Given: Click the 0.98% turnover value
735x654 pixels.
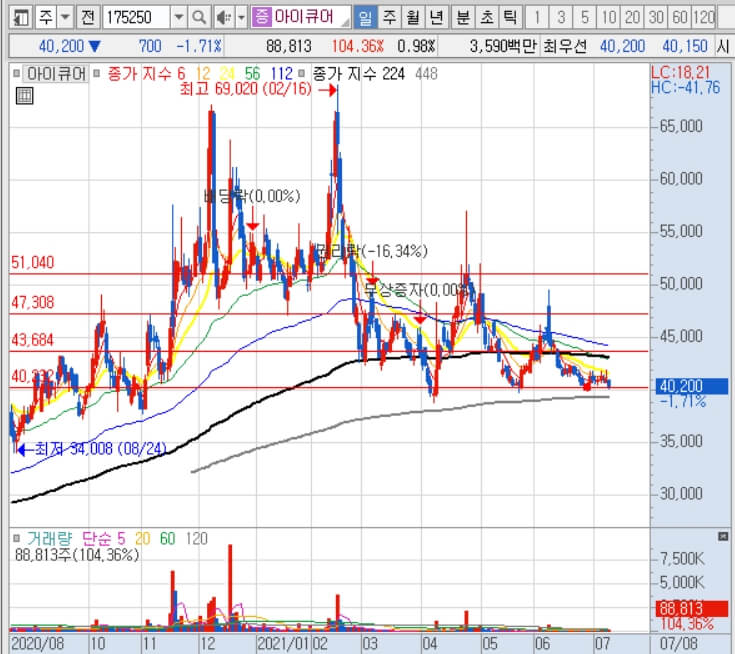Looking at the screenshot, I should (x=416, y=46).
